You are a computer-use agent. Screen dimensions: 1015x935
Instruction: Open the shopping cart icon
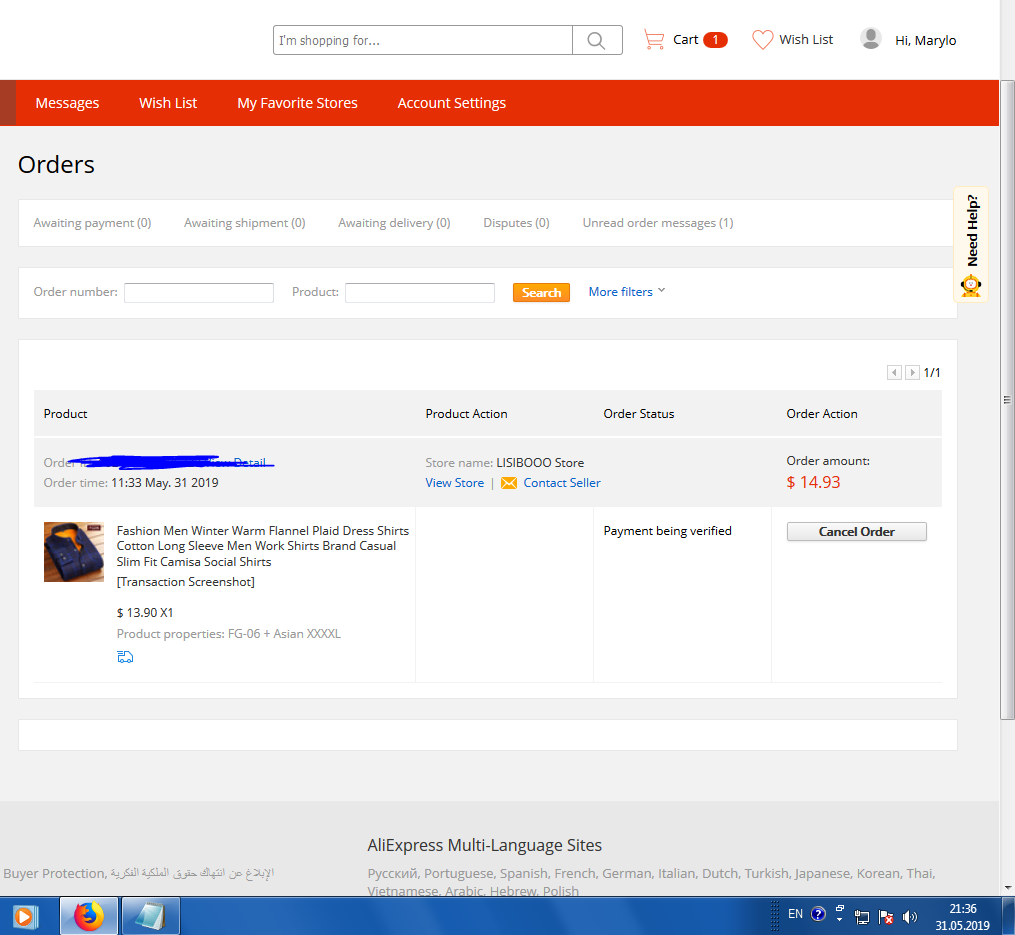(654, 40)
